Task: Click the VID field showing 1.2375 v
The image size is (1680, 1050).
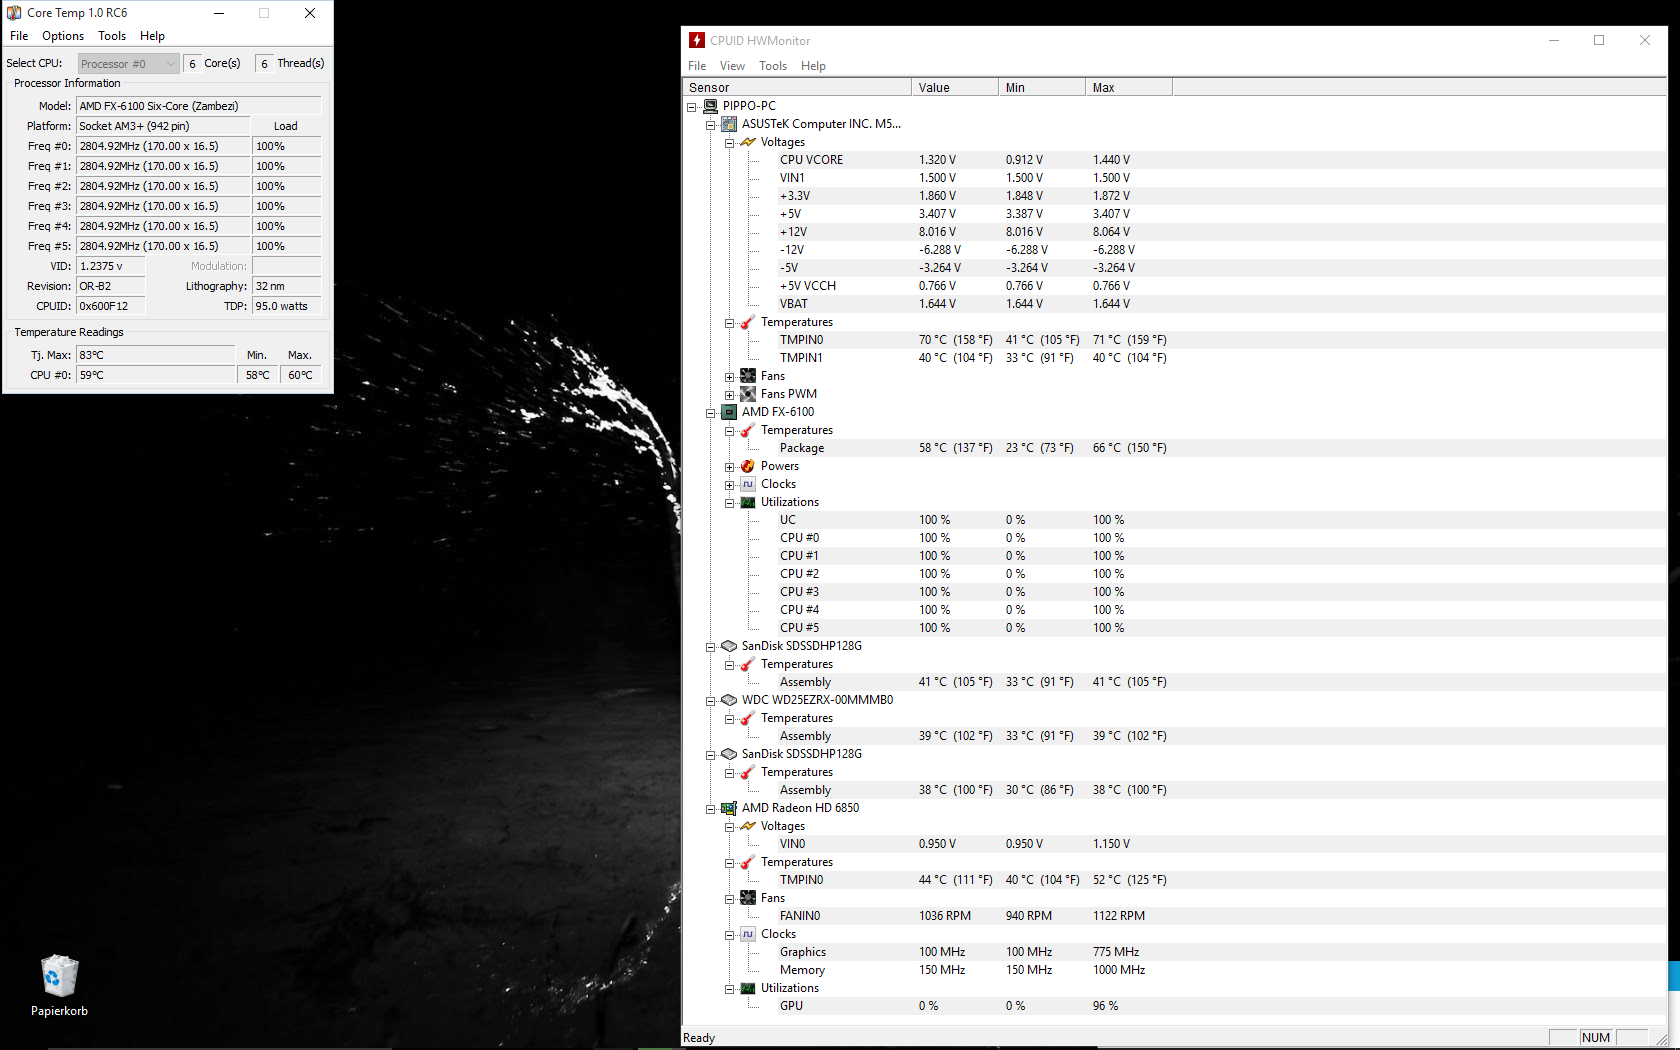Action: (x=111, y=266)
